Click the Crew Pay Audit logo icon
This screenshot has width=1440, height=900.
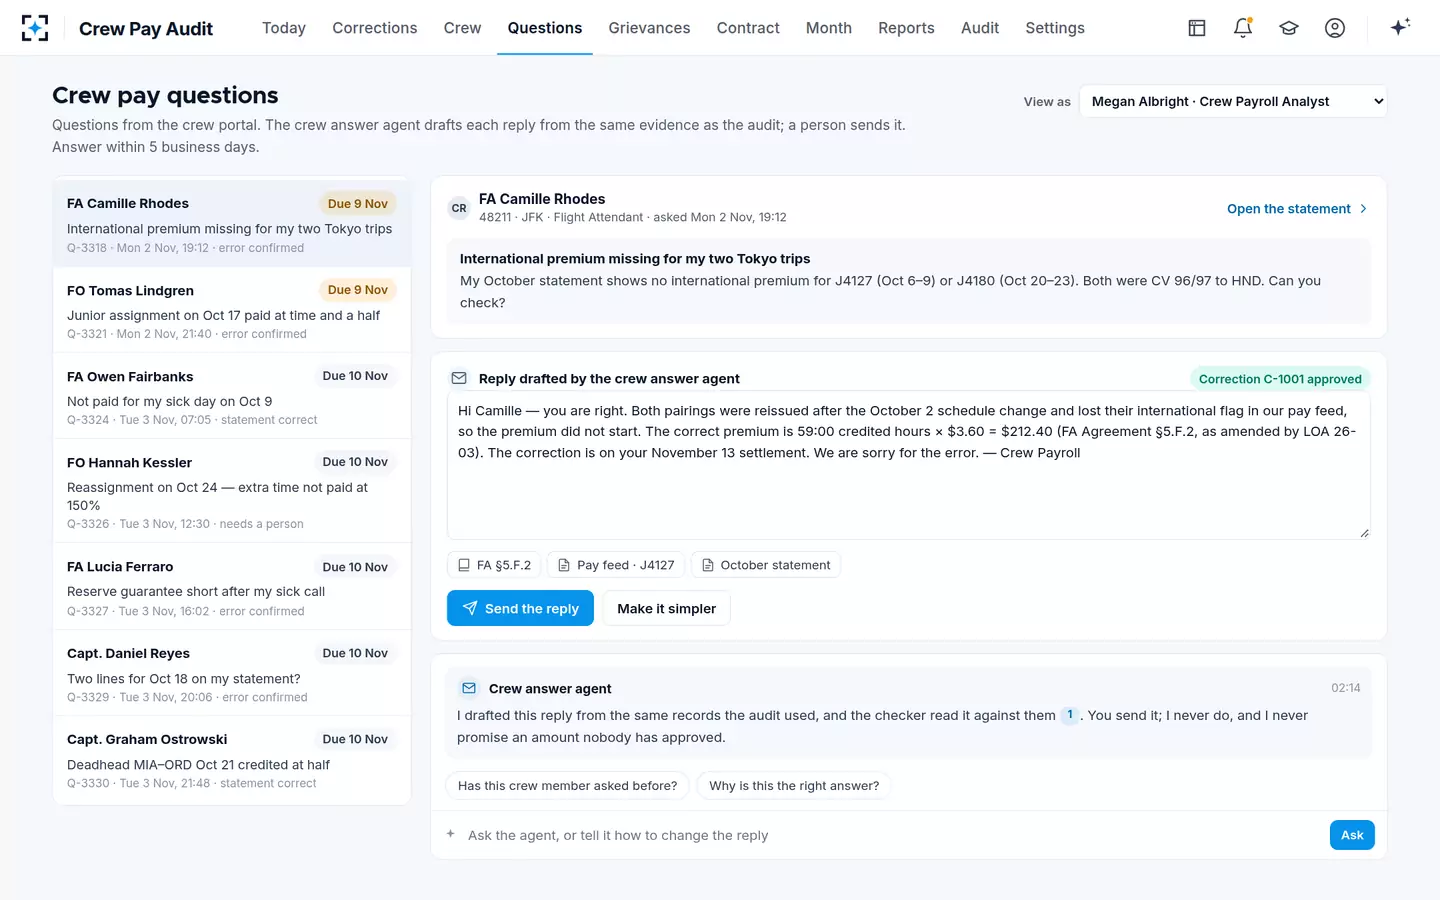coord(35,28)
